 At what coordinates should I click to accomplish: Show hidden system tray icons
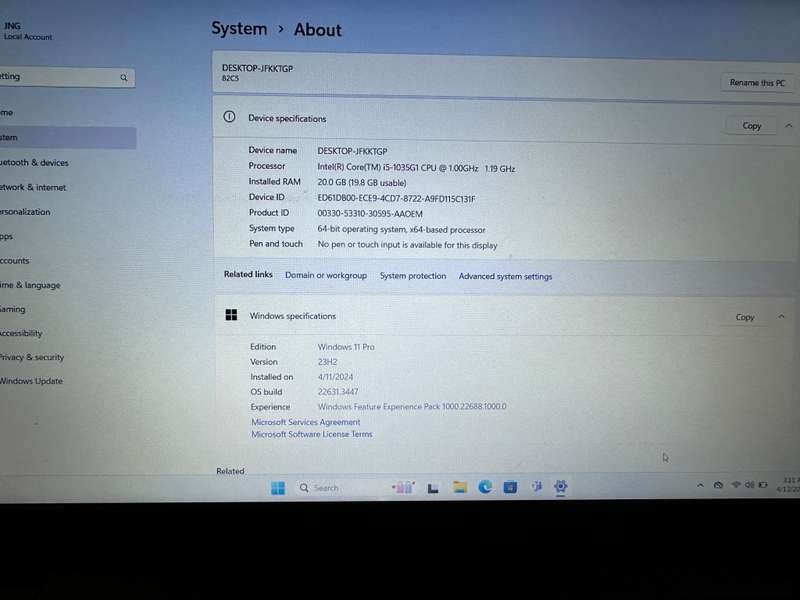point(700,486)
